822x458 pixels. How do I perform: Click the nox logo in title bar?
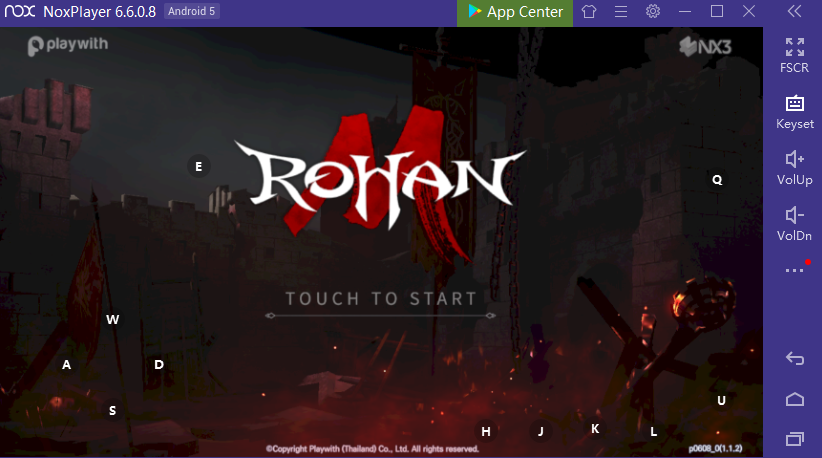20,11
